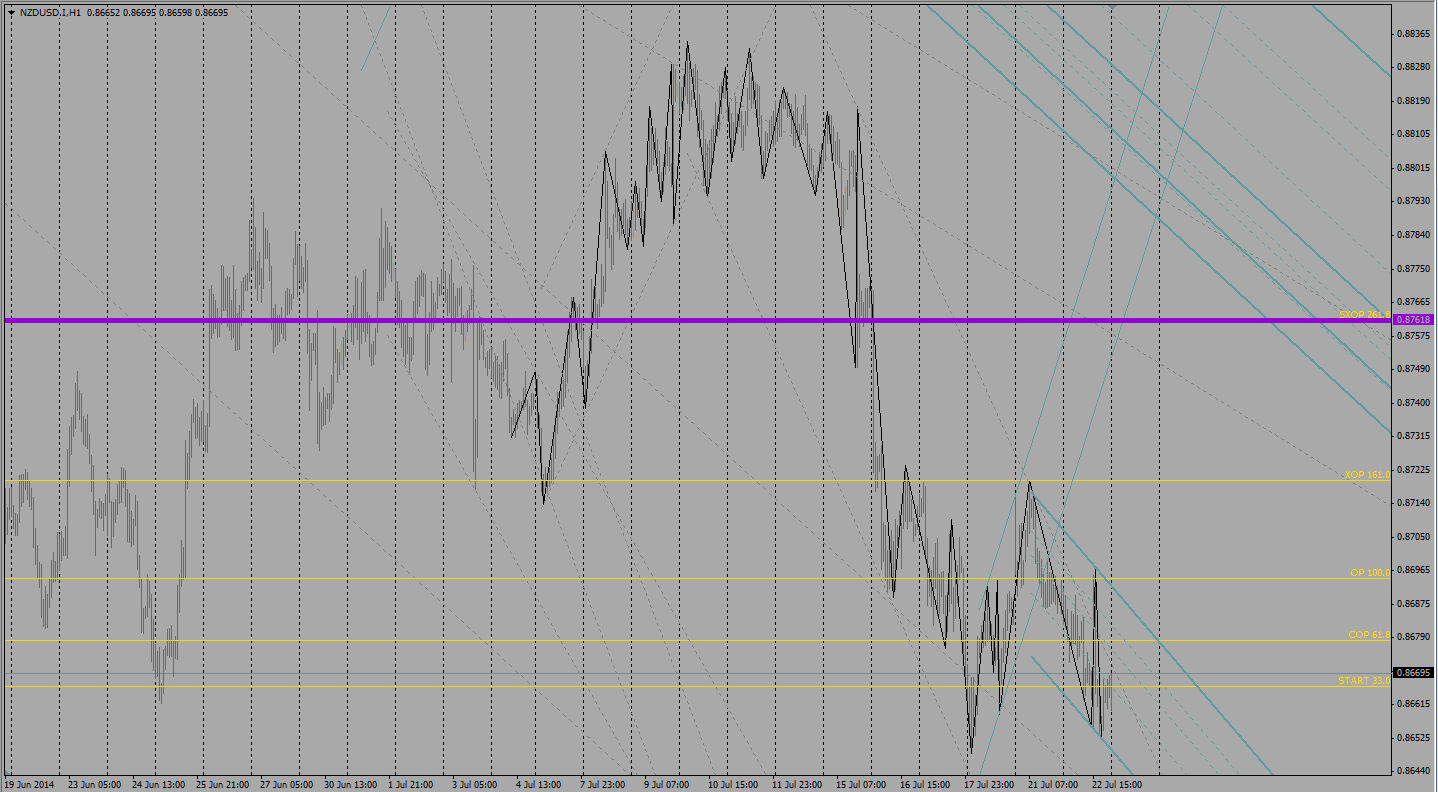The image size is (1438, 792).
Task: Click the START 33.0 level label
Action: [1364, 681]
